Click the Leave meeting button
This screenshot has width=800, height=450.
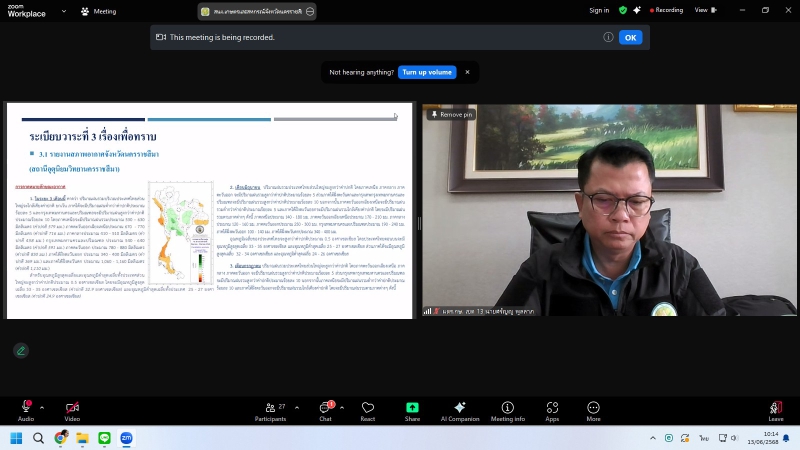(x=776, y=409)
